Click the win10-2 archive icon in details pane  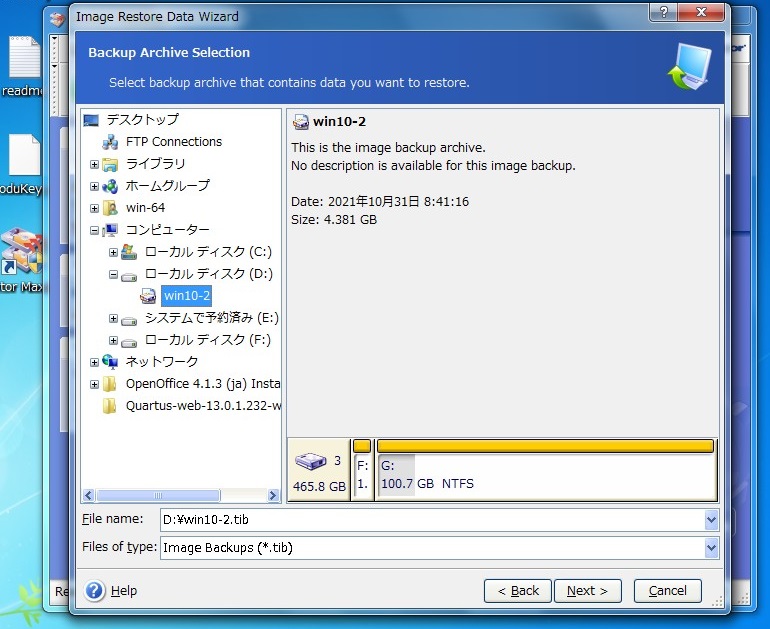tap(301, 121)
